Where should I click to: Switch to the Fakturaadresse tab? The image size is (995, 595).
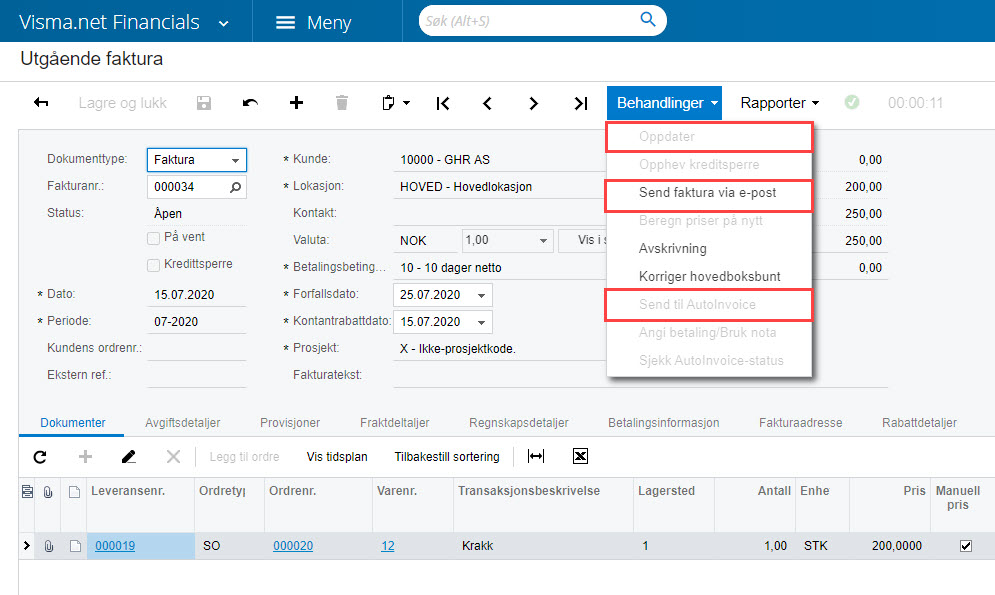pyautogui.click(x=801, y=423)
